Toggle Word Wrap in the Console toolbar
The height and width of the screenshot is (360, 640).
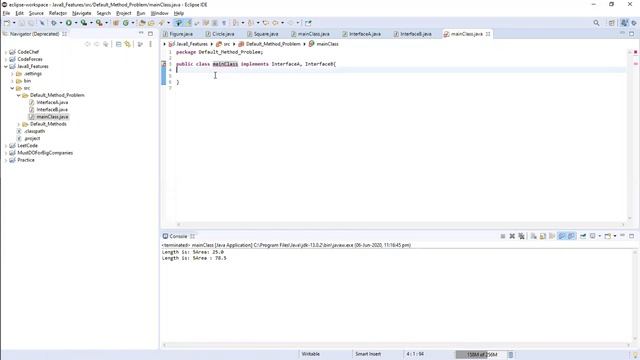[x=552, y=236]
